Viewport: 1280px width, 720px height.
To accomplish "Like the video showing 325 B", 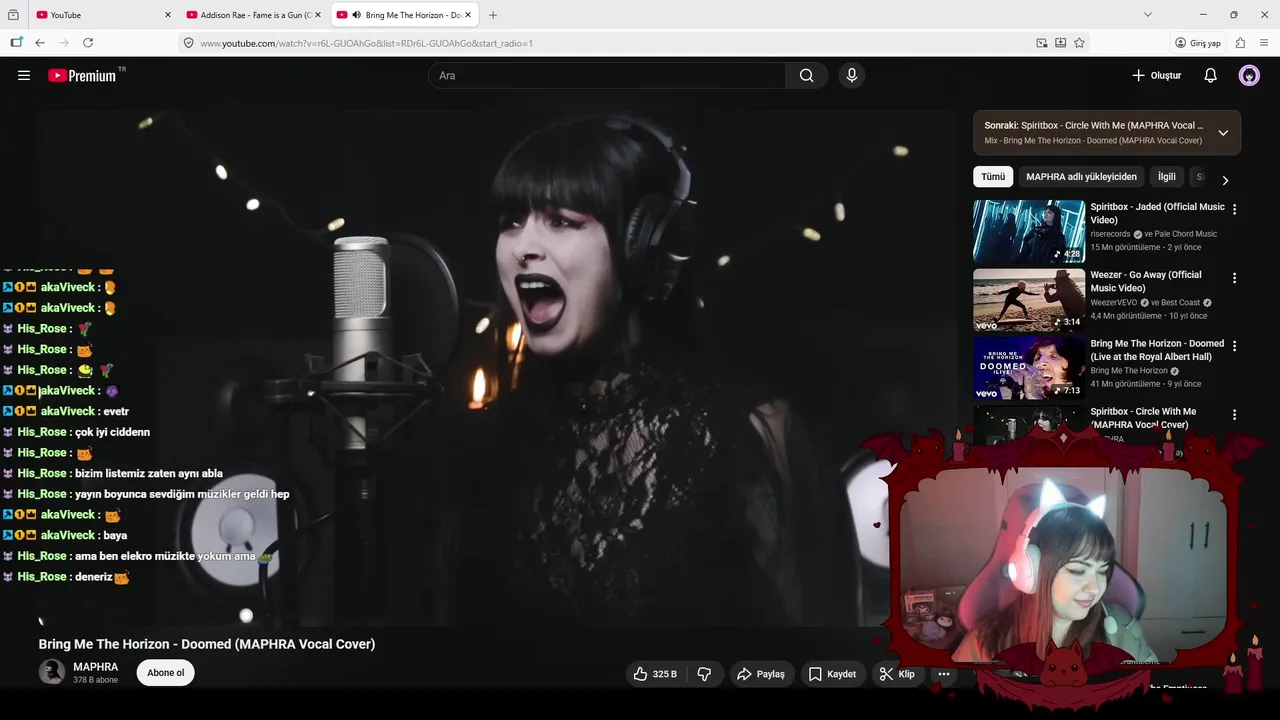I will (x=655, y=674).
